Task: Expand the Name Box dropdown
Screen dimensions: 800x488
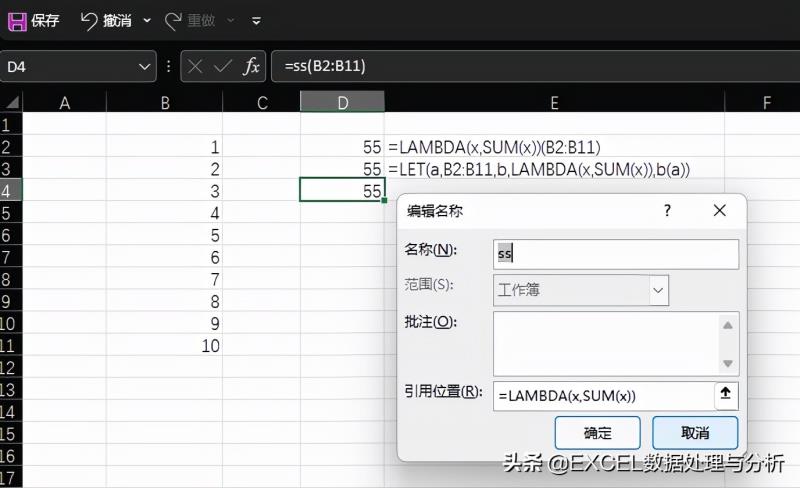Action: click(144, 66)
